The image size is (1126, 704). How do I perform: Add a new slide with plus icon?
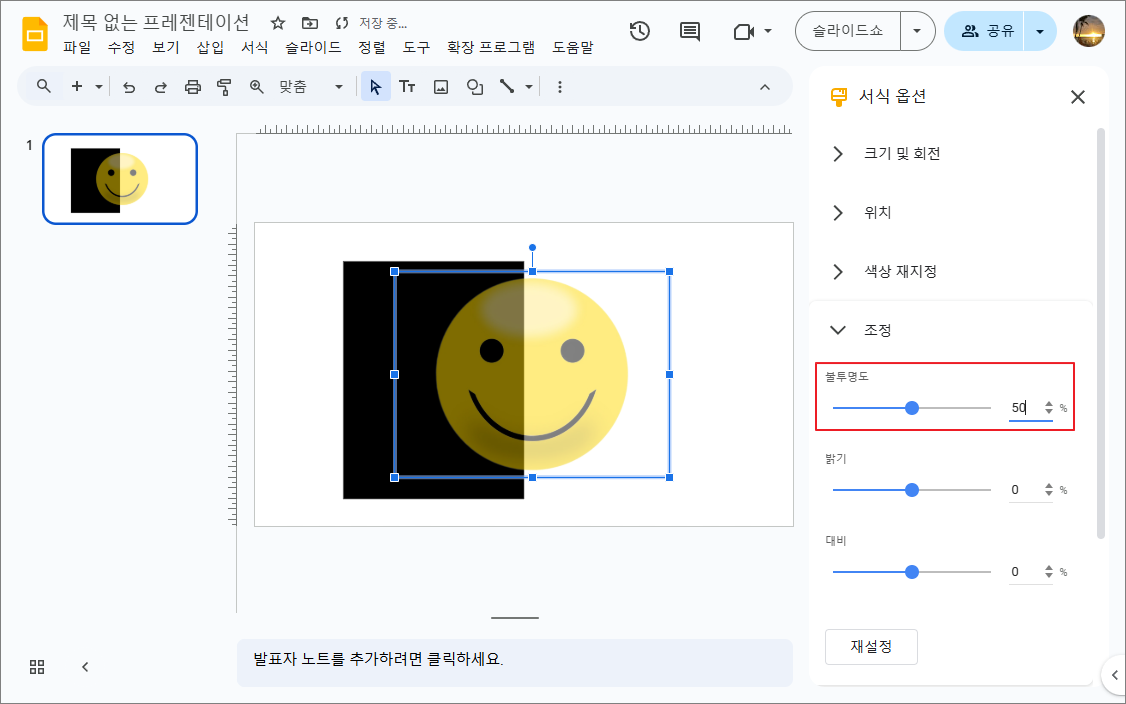pyautogui.click(x=77, y=86)
